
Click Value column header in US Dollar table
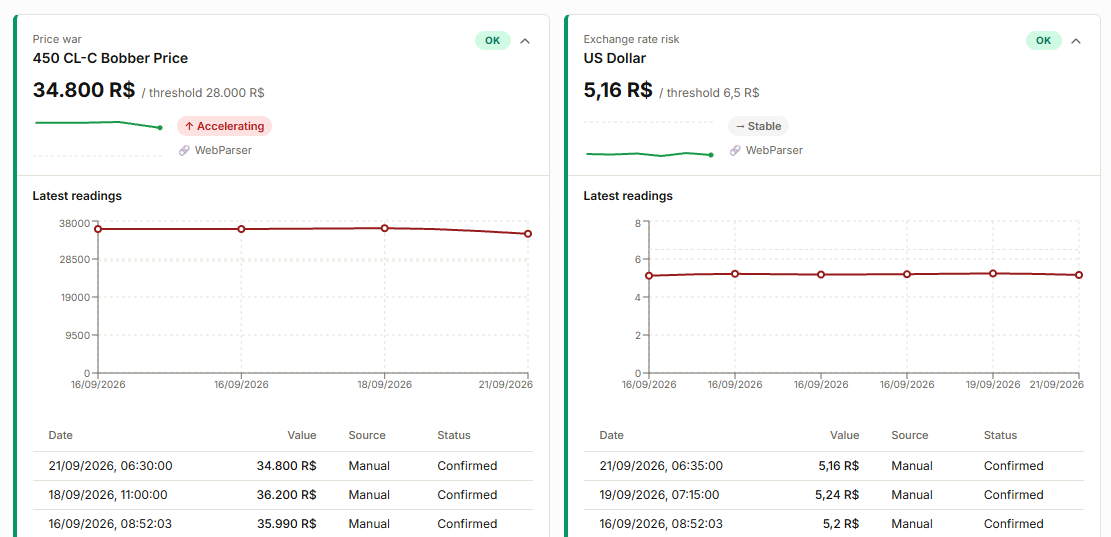point(845,435)
